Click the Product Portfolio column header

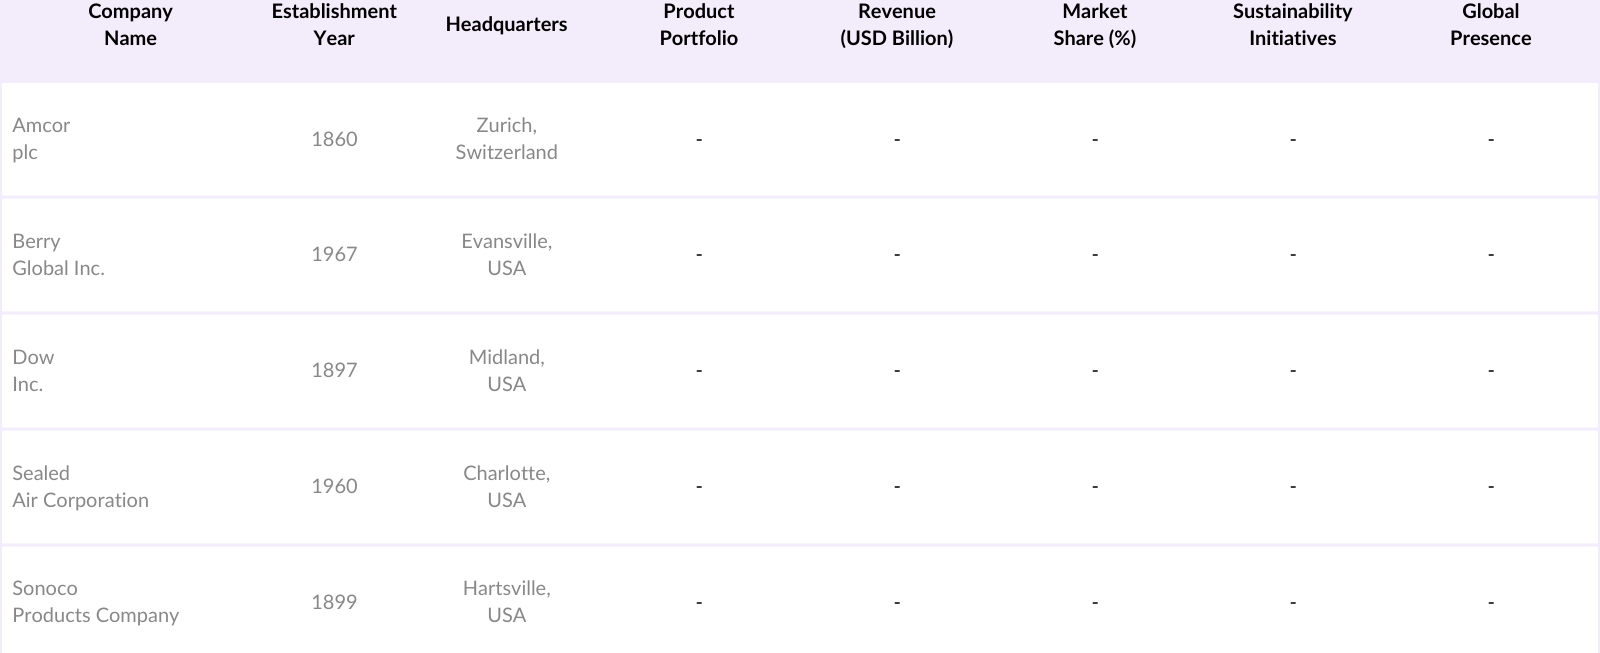pyautogui.click(x=699, y=25)
